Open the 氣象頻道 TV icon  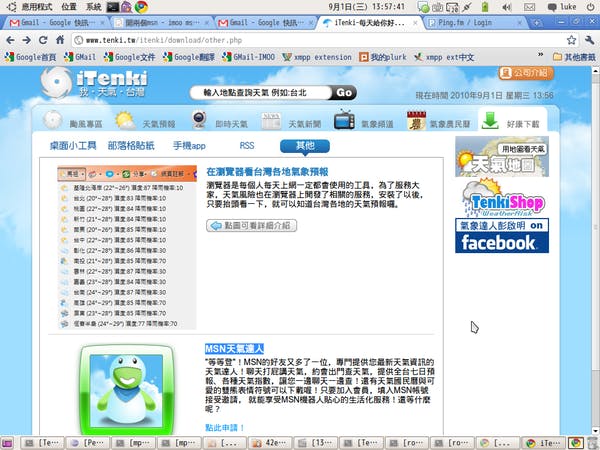point(345,121)
